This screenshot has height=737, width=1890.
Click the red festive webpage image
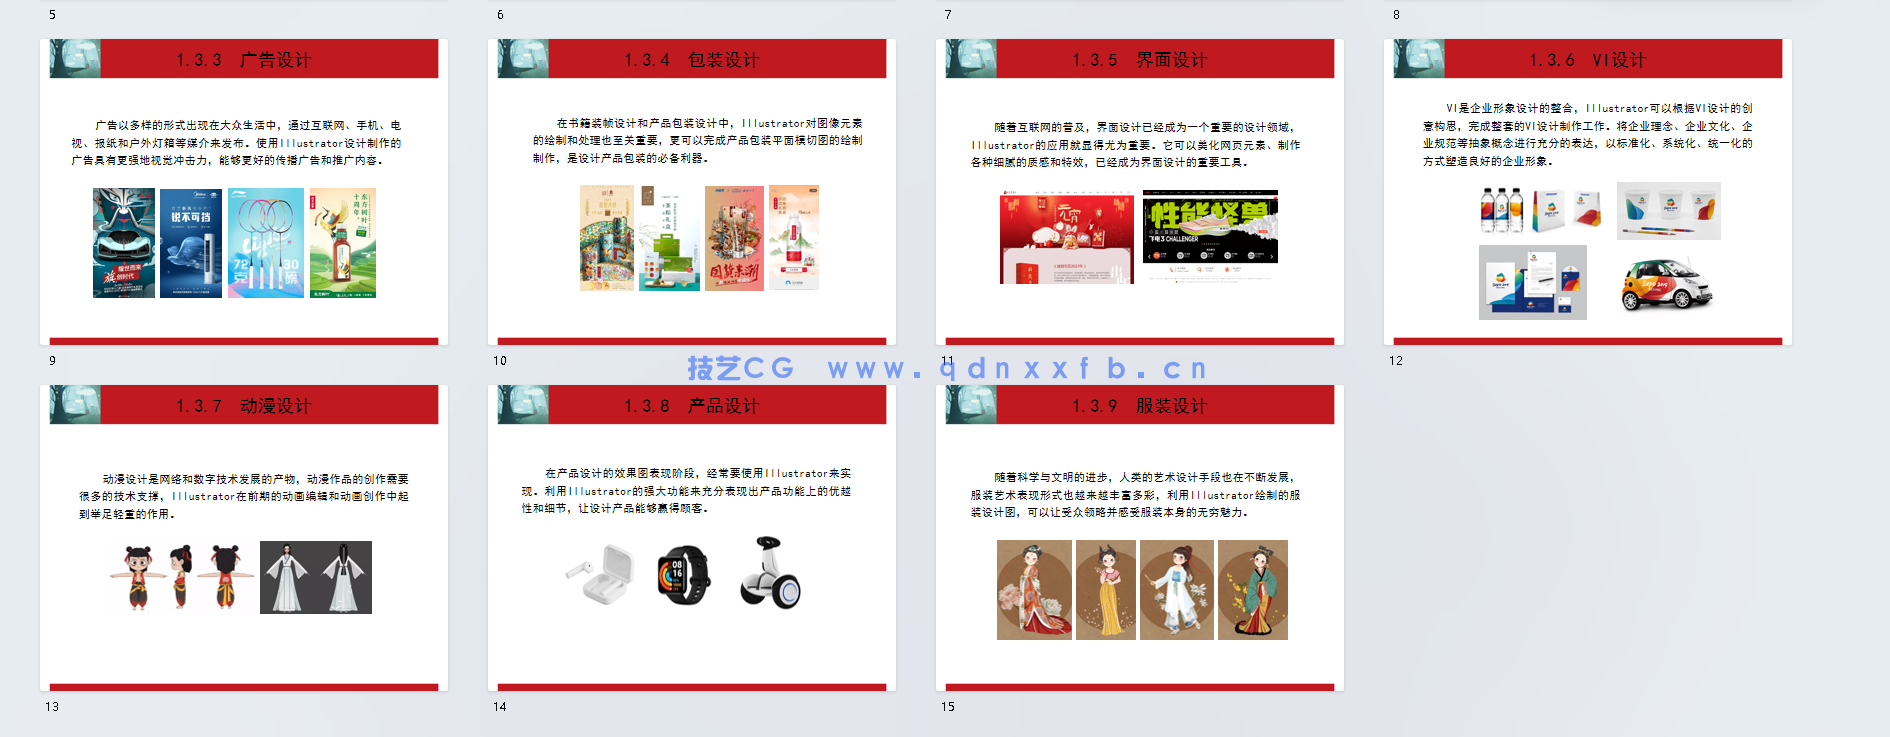point(1067,239)
